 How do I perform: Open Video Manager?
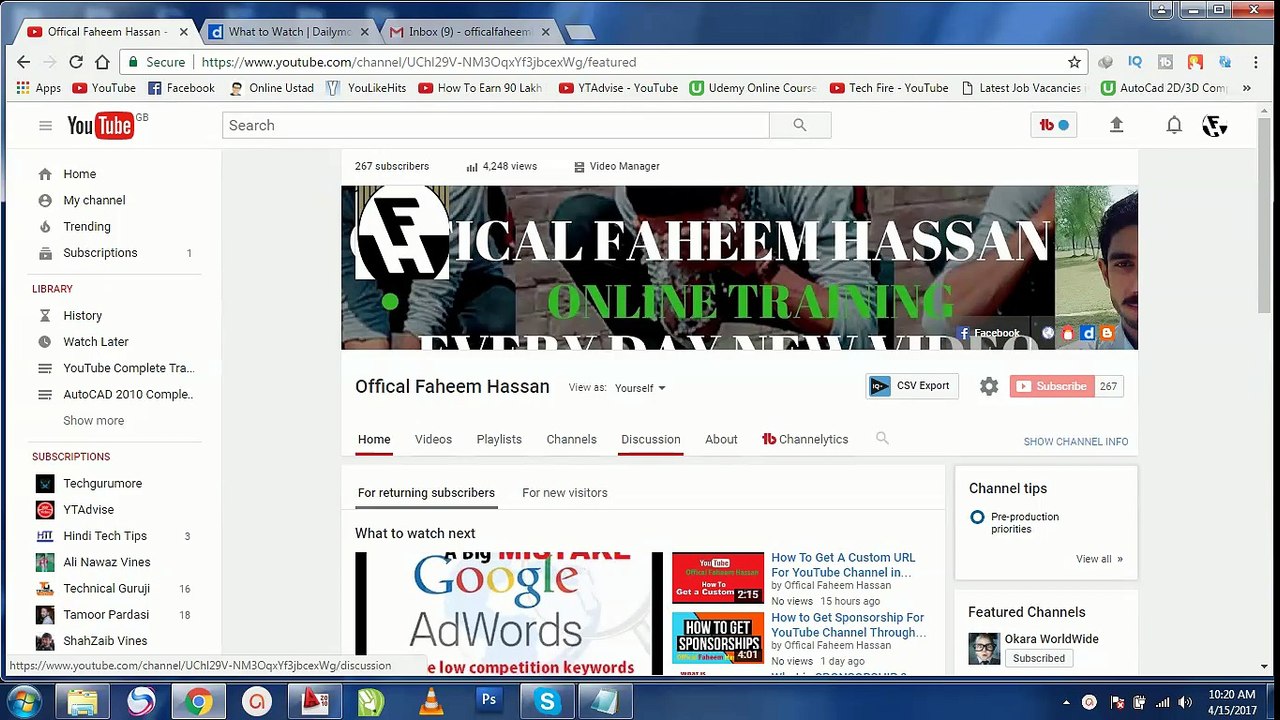pos(617,166)
